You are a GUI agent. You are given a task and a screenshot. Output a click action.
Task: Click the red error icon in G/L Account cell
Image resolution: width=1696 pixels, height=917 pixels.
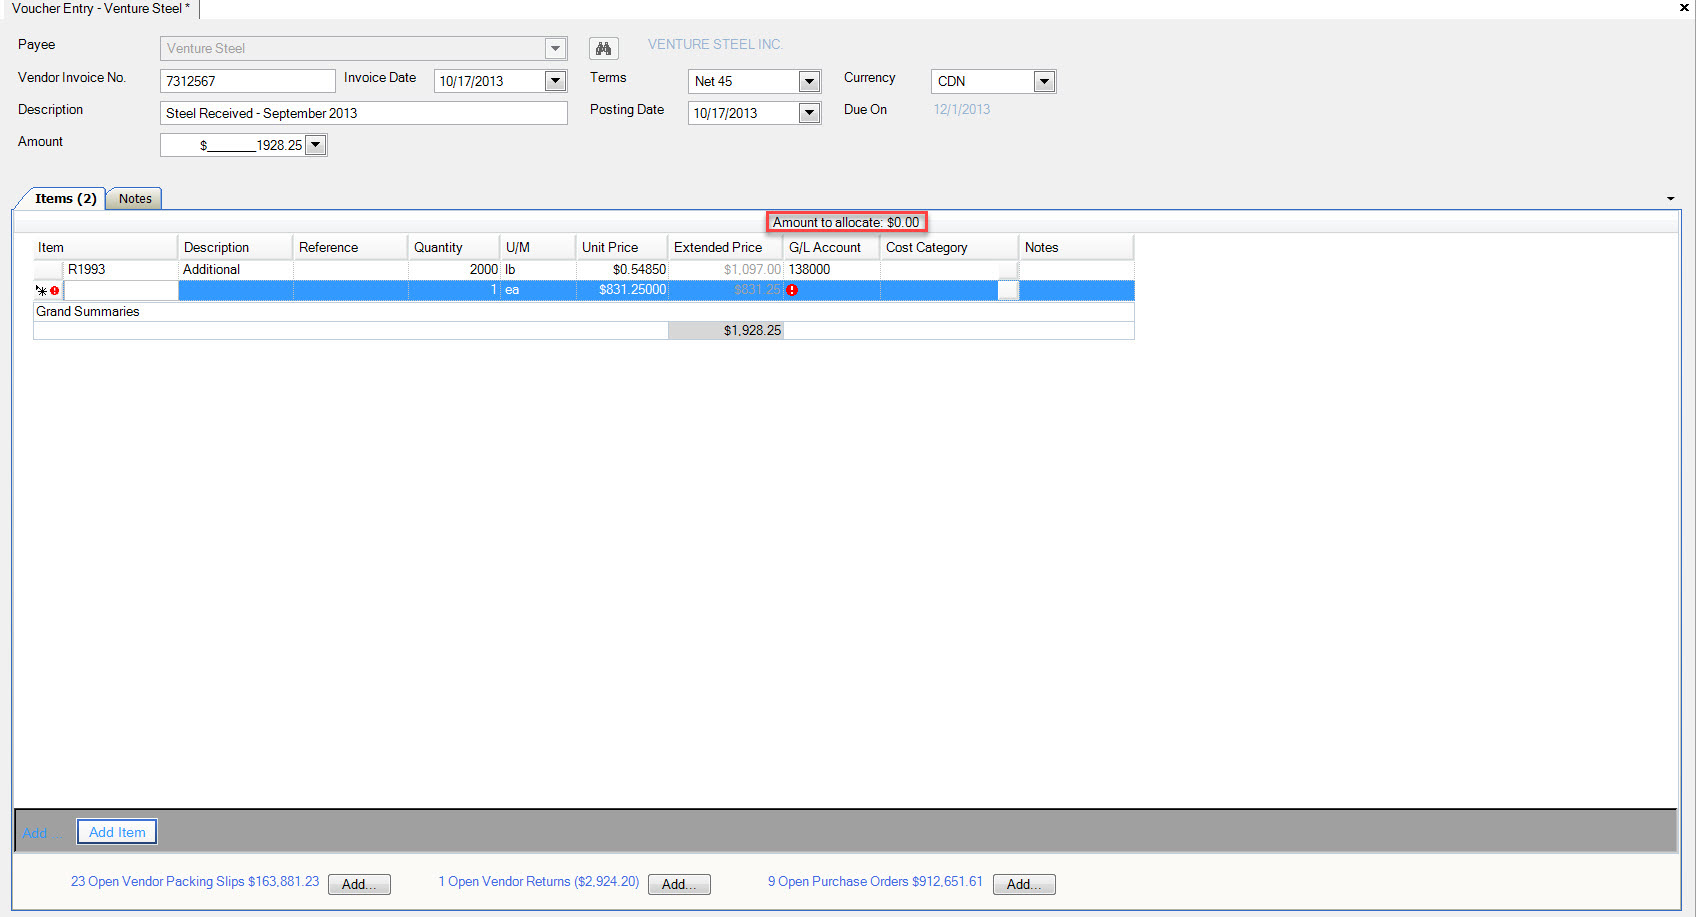[792, 290]
